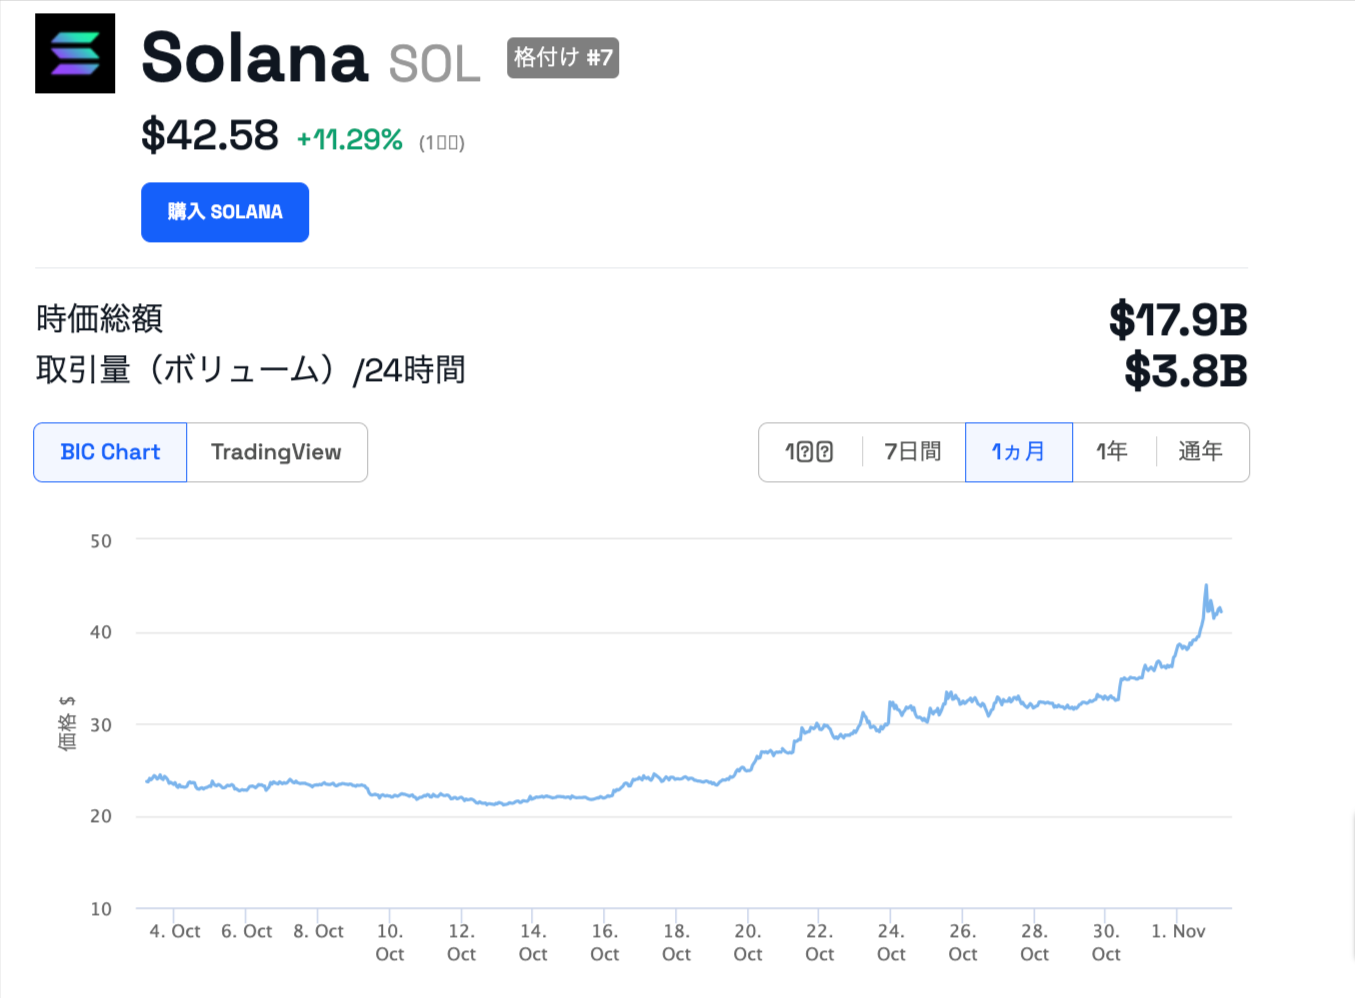Click the 購入 SOLANA buy button
The image size is (1355, 998).
[225, 212]
